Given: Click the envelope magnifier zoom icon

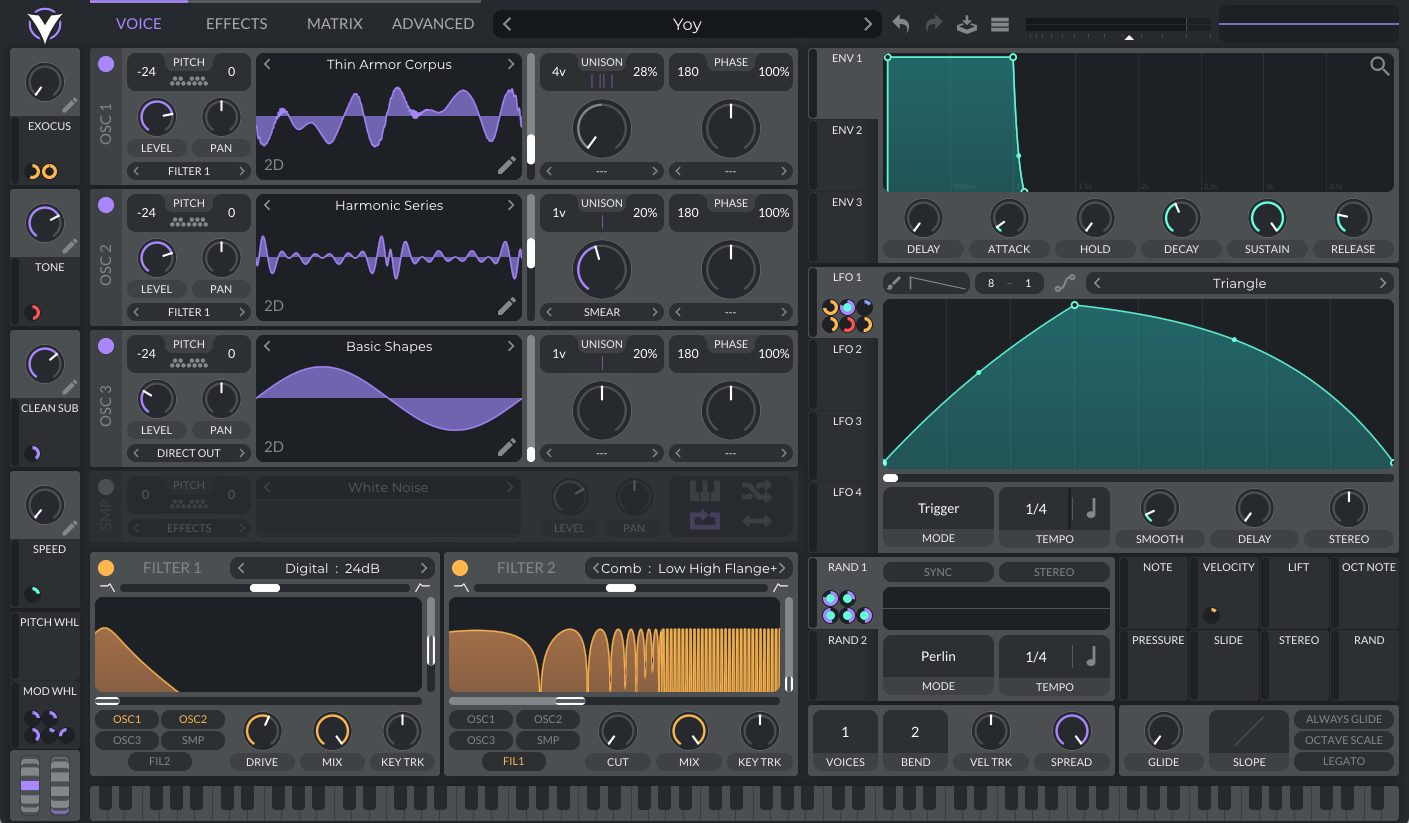Looking at the screenshot, I should click(1380, 66).
